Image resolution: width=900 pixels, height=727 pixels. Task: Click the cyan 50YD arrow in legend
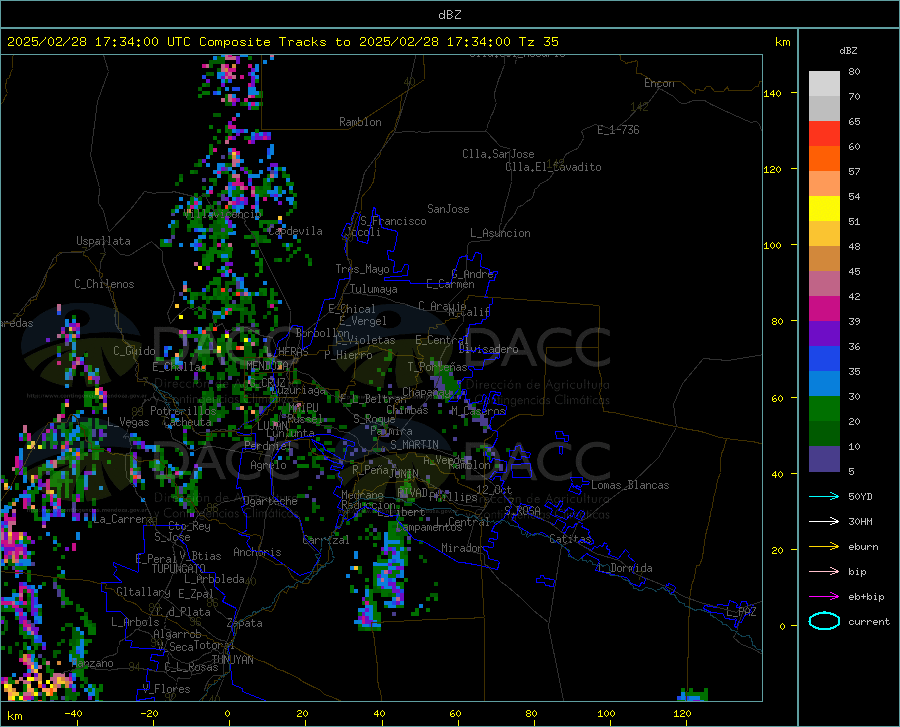pyautogui.click(x=824, y=496)
